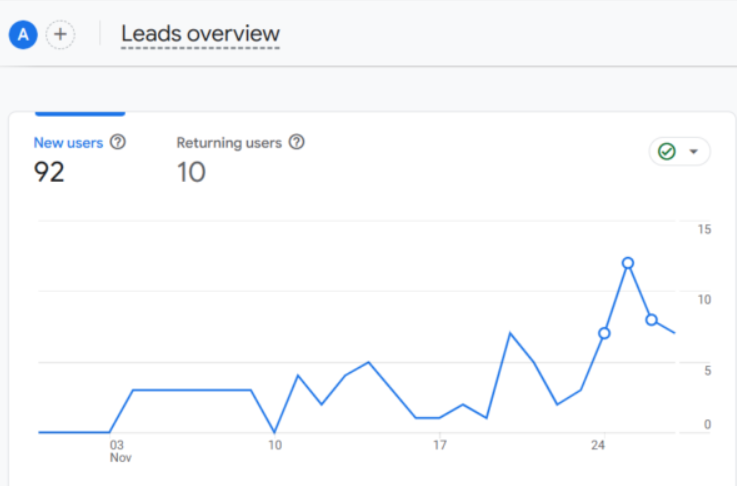Add a comparison with the plus icon
The width and height of the screenshot is (737, 486).
[60, 35]
